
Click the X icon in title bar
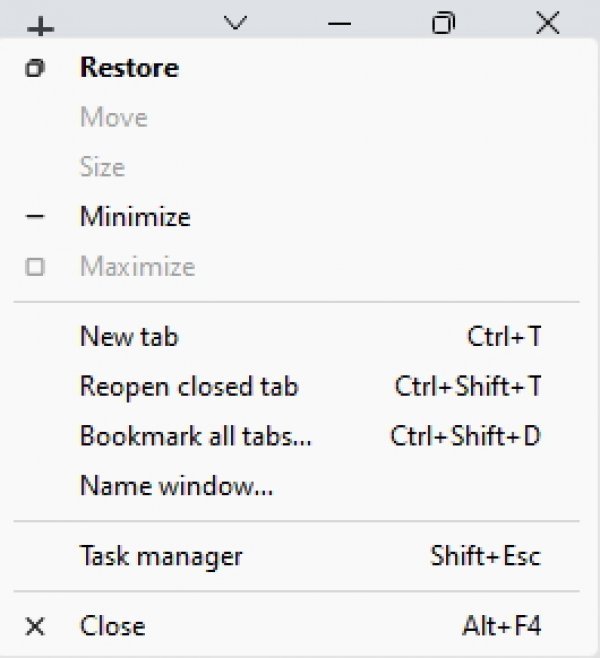click(548, 23)
